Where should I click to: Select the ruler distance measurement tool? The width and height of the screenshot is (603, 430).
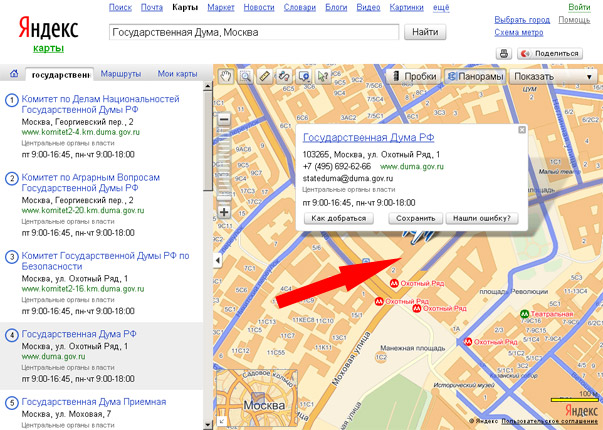click(265, 76)
